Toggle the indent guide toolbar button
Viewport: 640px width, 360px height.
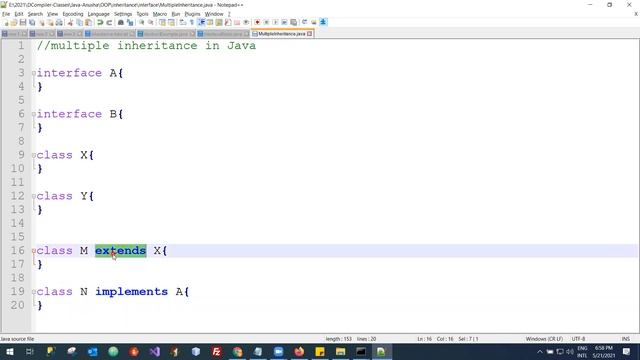(201, 22)
